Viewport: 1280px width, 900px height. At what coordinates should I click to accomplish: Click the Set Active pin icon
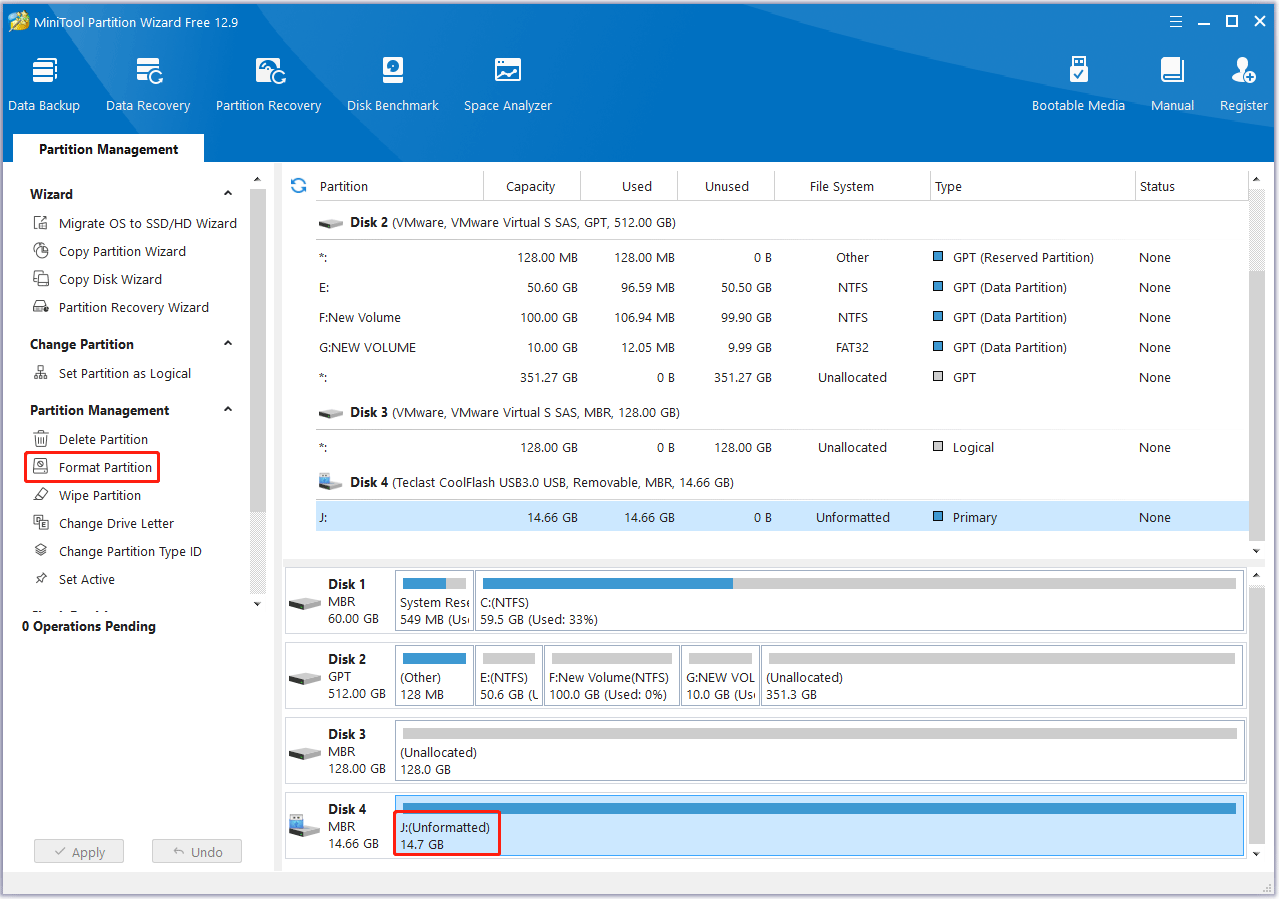41,579
